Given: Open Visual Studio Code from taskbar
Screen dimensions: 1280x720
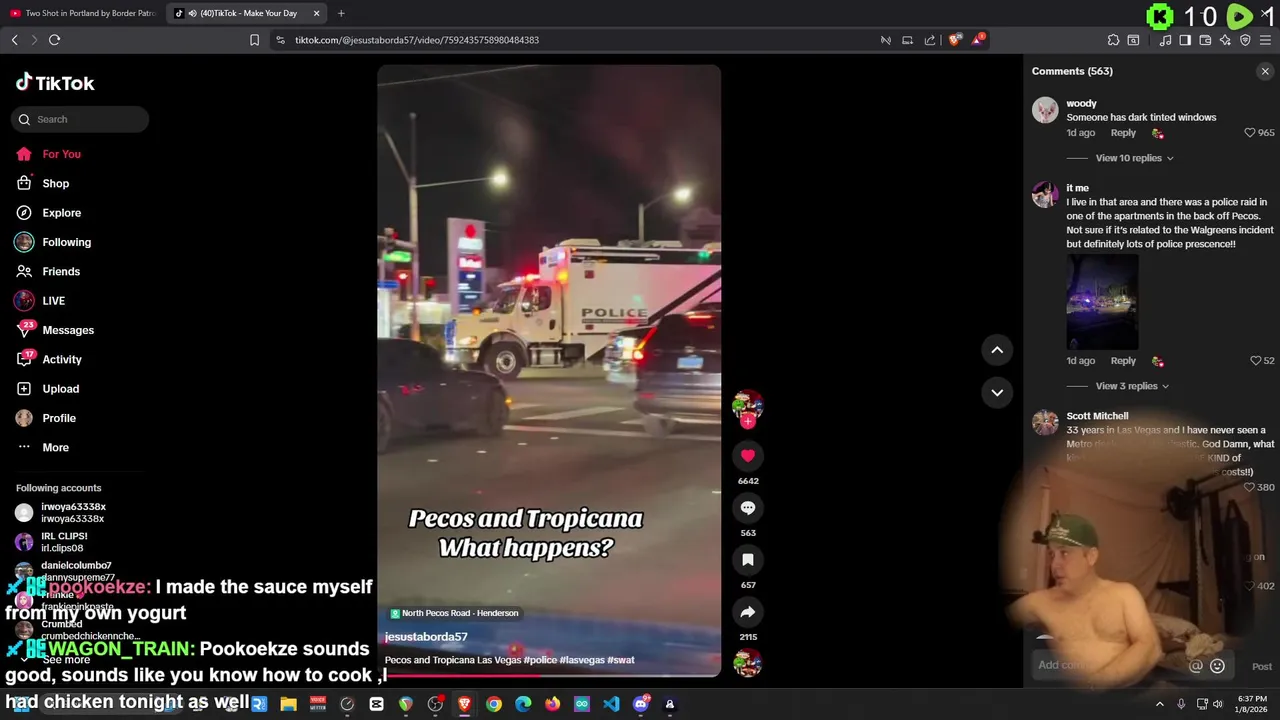Looking at the screenshot, I should [x=611, y=704].
